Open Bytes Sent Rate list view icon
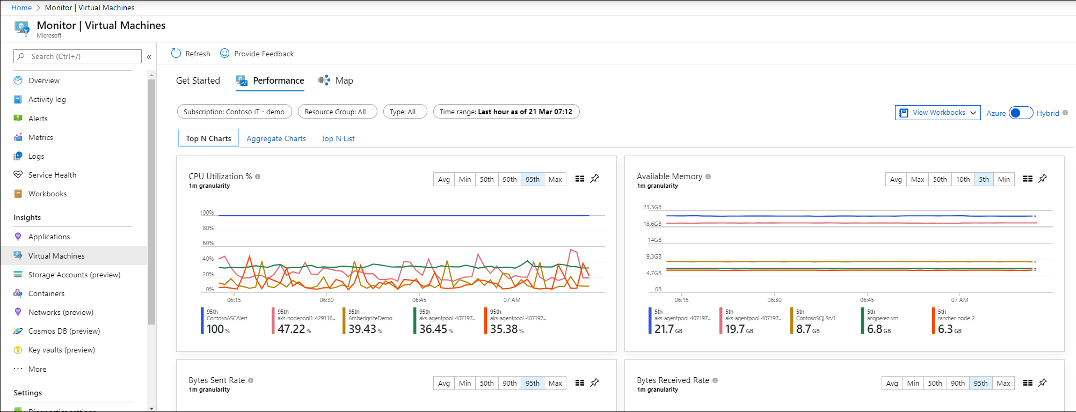Image resolution: width=1076 pixels, height=412 pixels. click(x=579, y=382)
